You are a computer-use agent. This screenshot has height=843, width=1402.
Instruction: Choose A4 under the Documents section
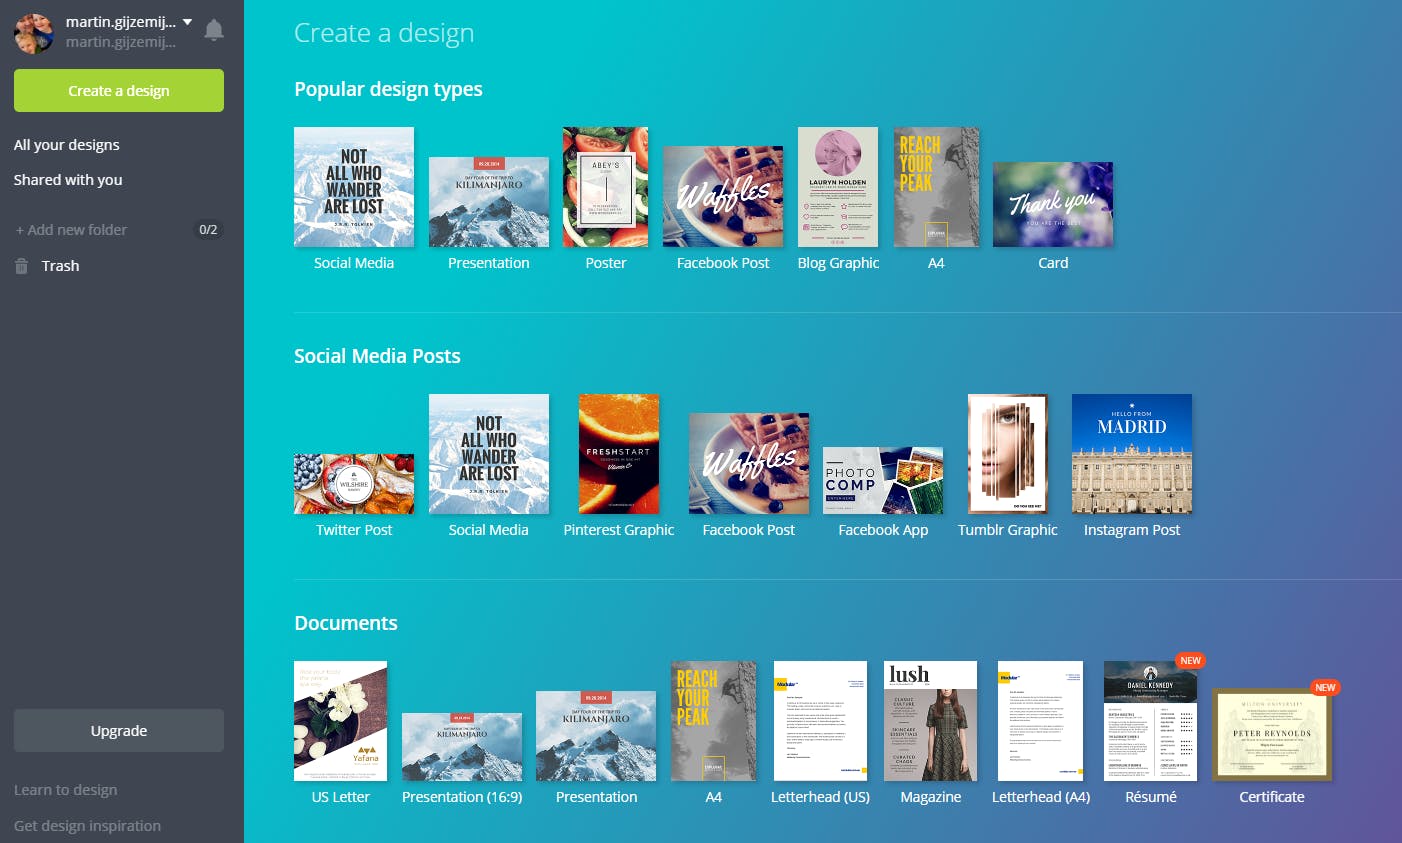click(x=713, y=721)
